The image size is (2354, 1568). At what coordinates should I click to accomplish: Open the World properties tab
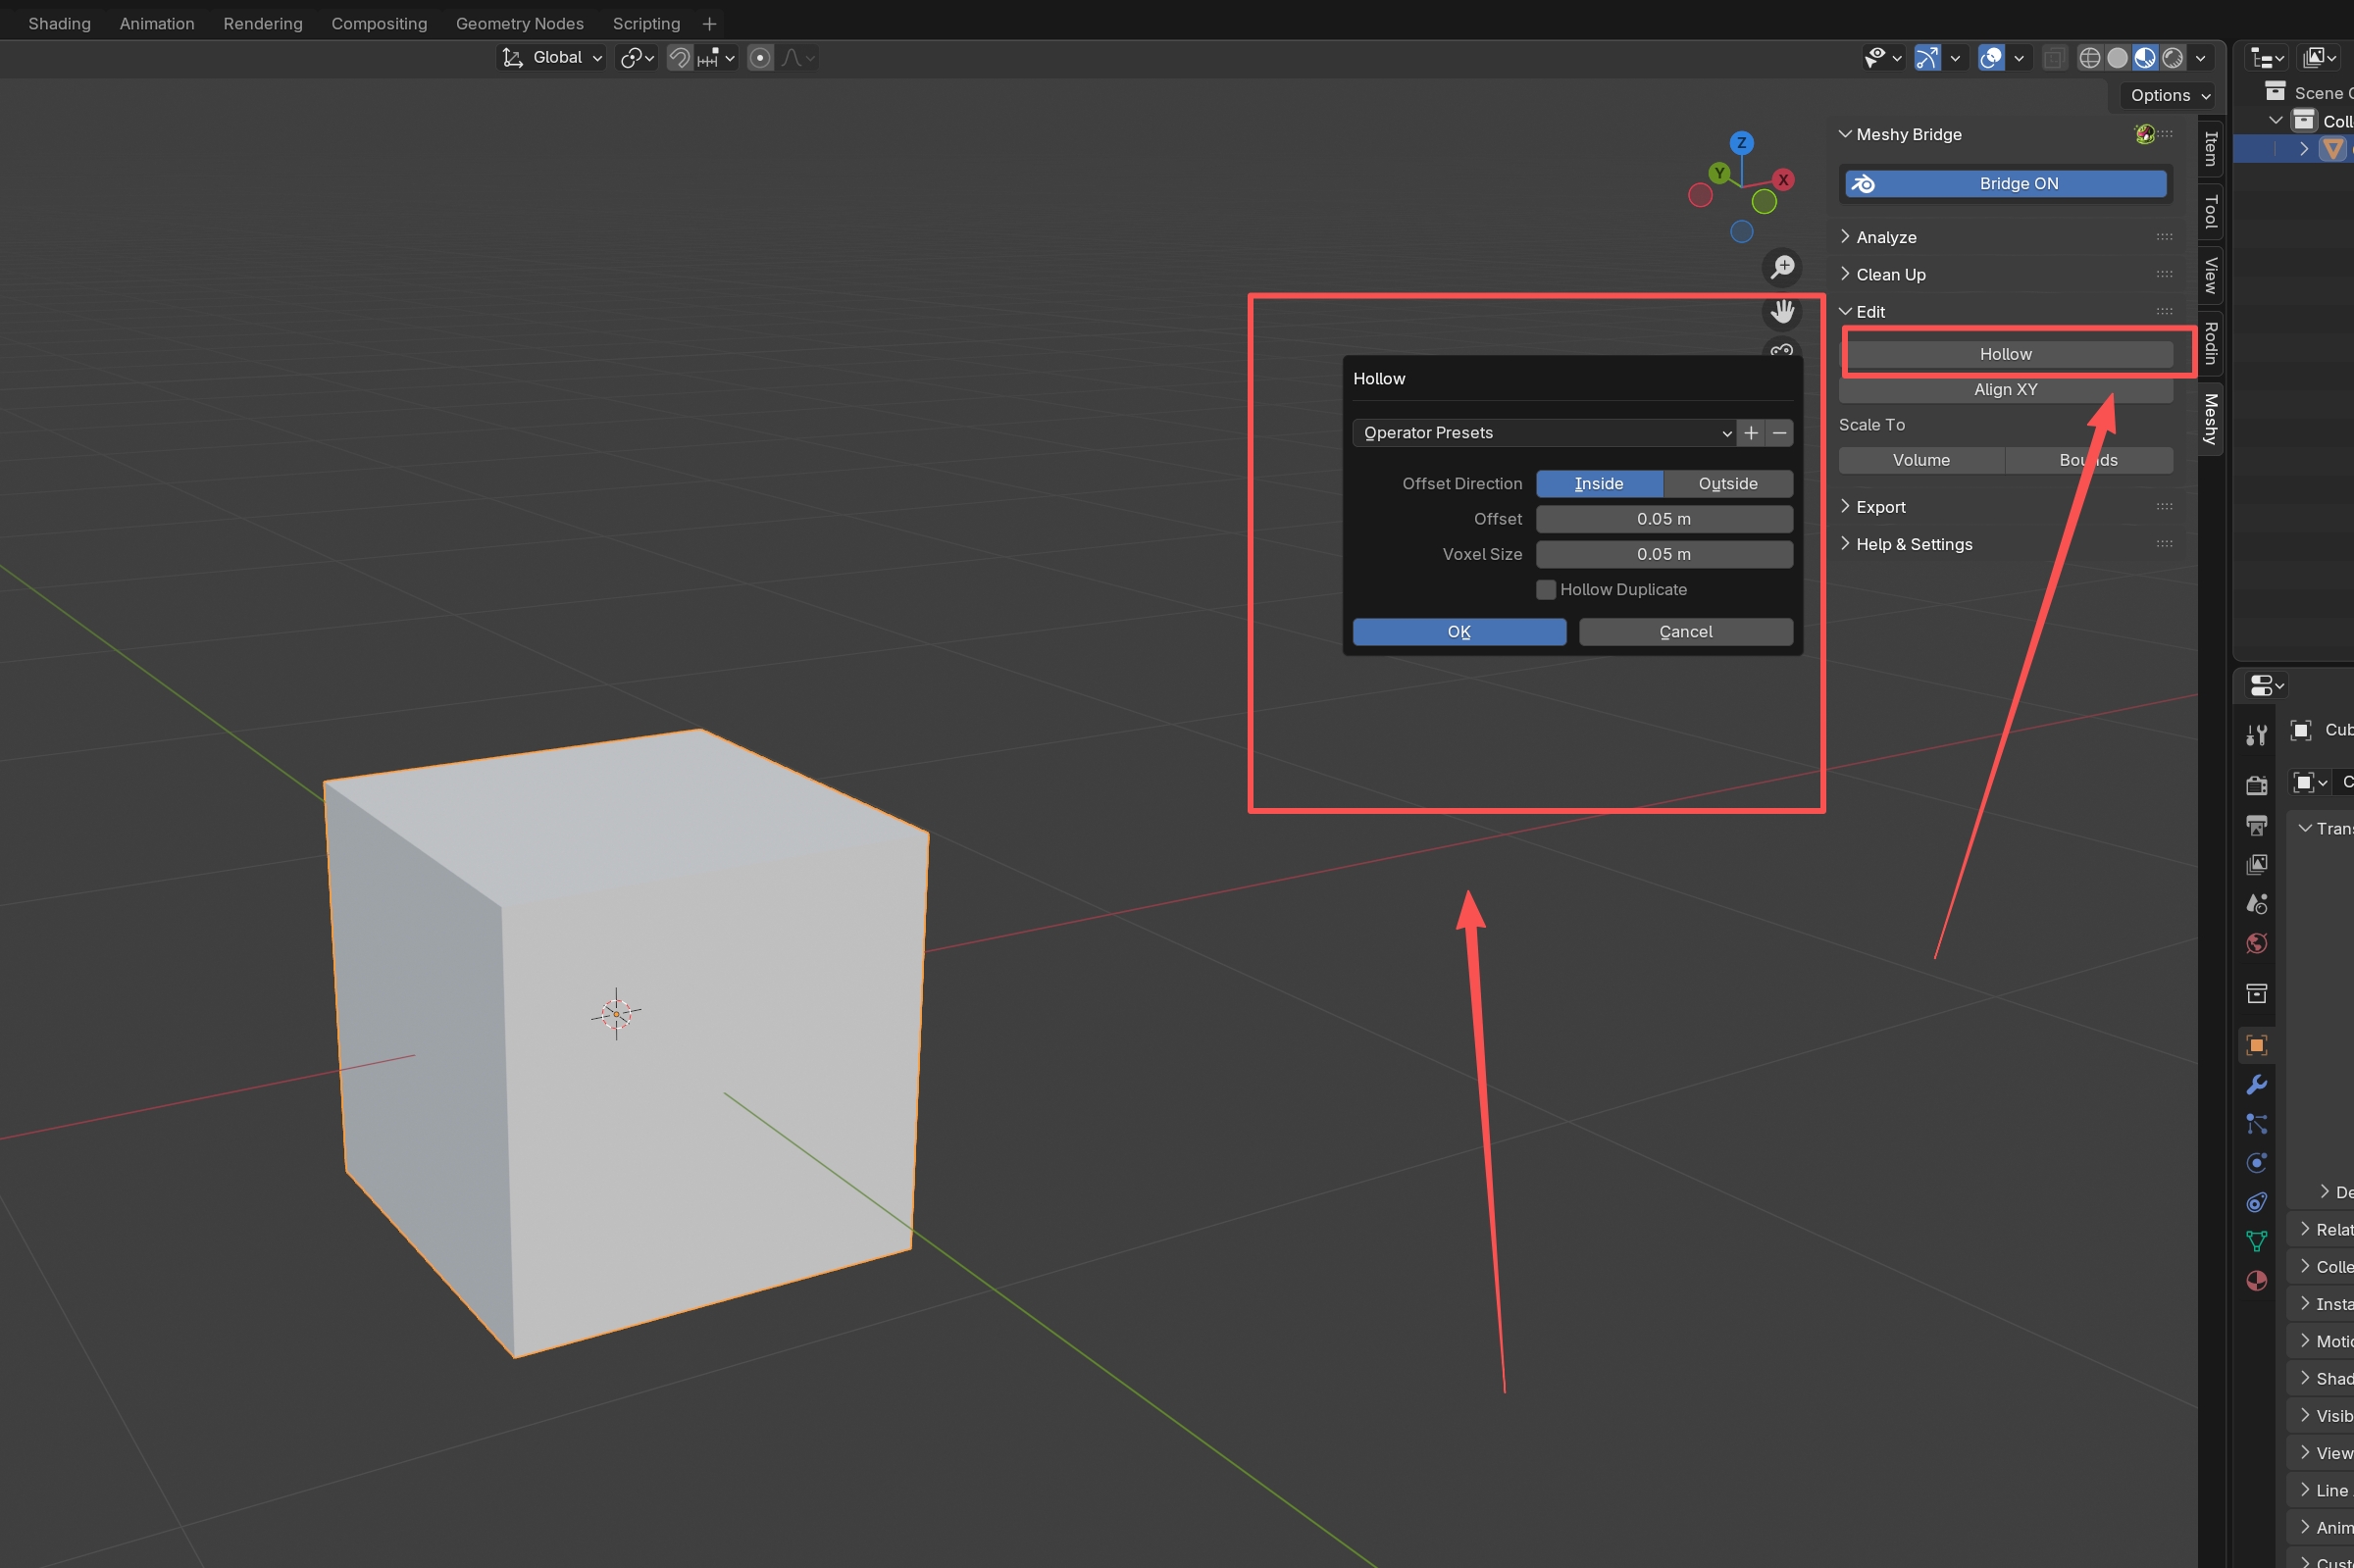(2256, 944)
